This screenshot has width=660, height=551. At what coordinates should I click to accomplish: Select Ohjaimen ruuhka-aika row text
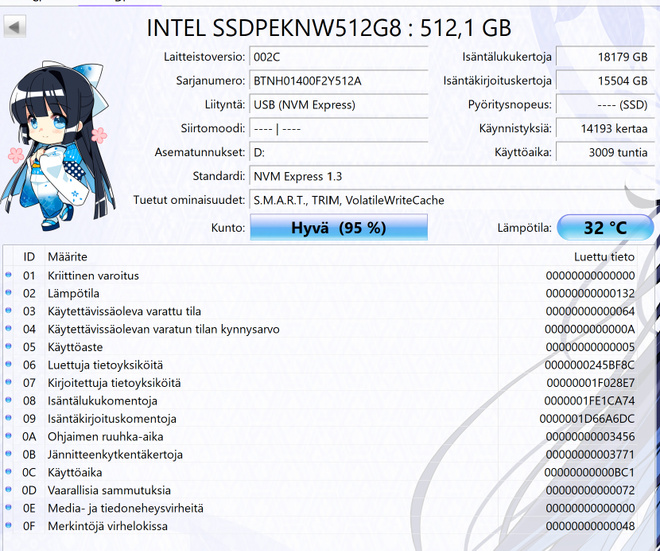105,437
